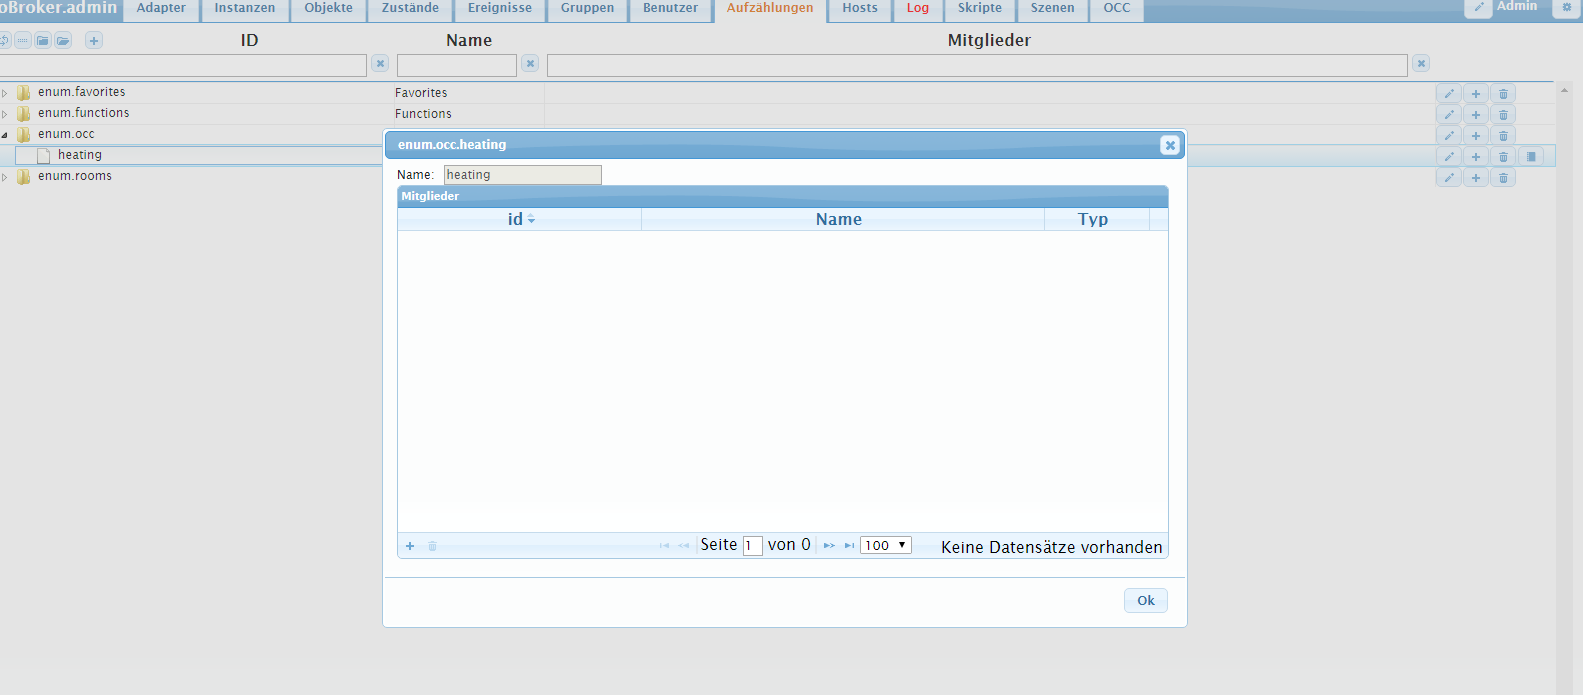Collapse all enum tree nodes icon
The width and height of the screenshot is (1583, 695).
[43, 41]
